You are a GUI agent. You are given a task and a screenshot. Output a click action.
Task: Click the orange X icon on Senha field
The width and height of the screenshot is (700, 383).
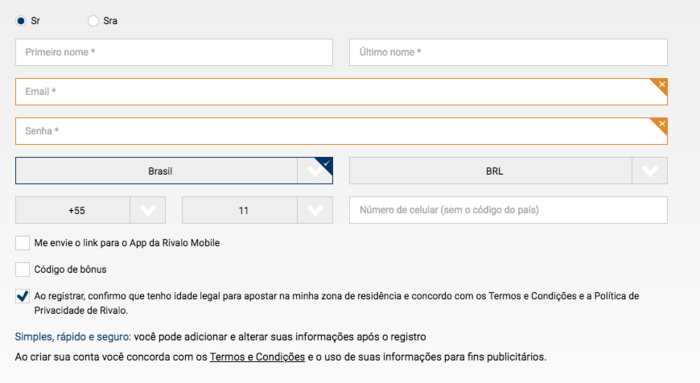point(662,124)
